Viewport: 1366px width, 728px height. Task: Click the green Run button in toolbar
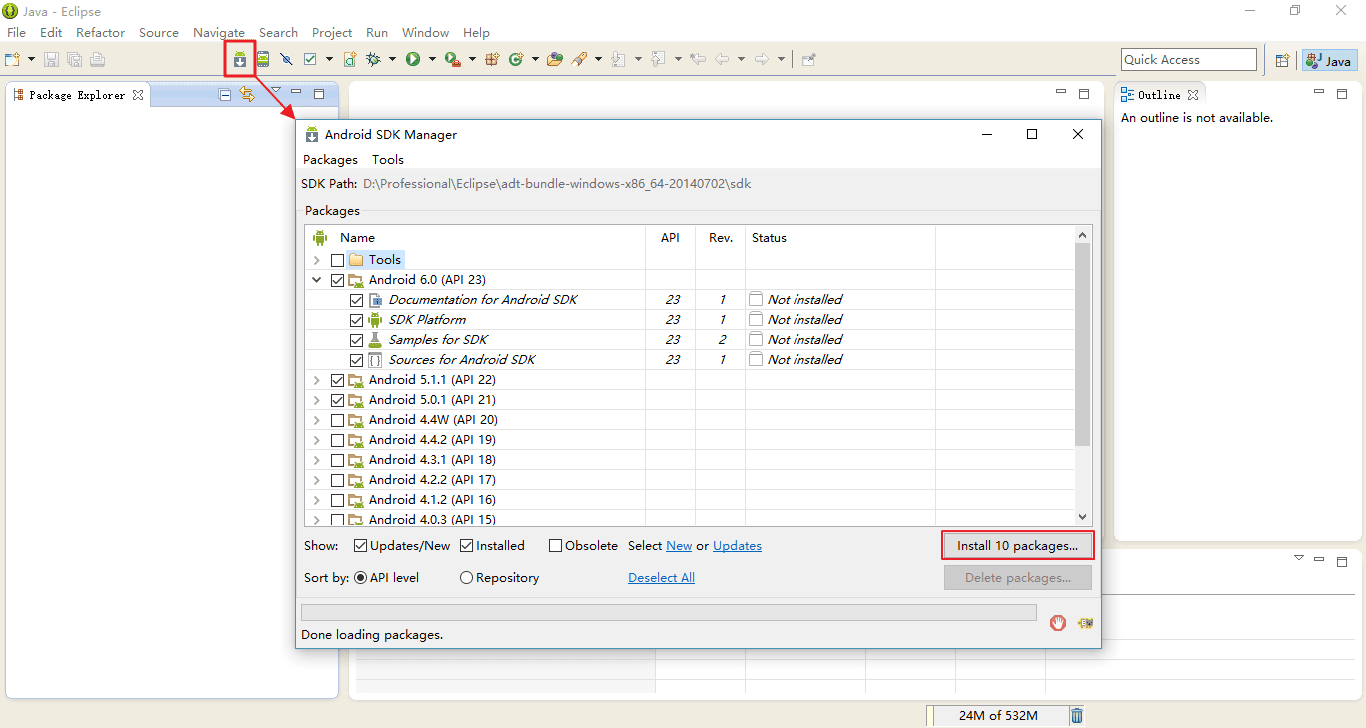point(412,60)
